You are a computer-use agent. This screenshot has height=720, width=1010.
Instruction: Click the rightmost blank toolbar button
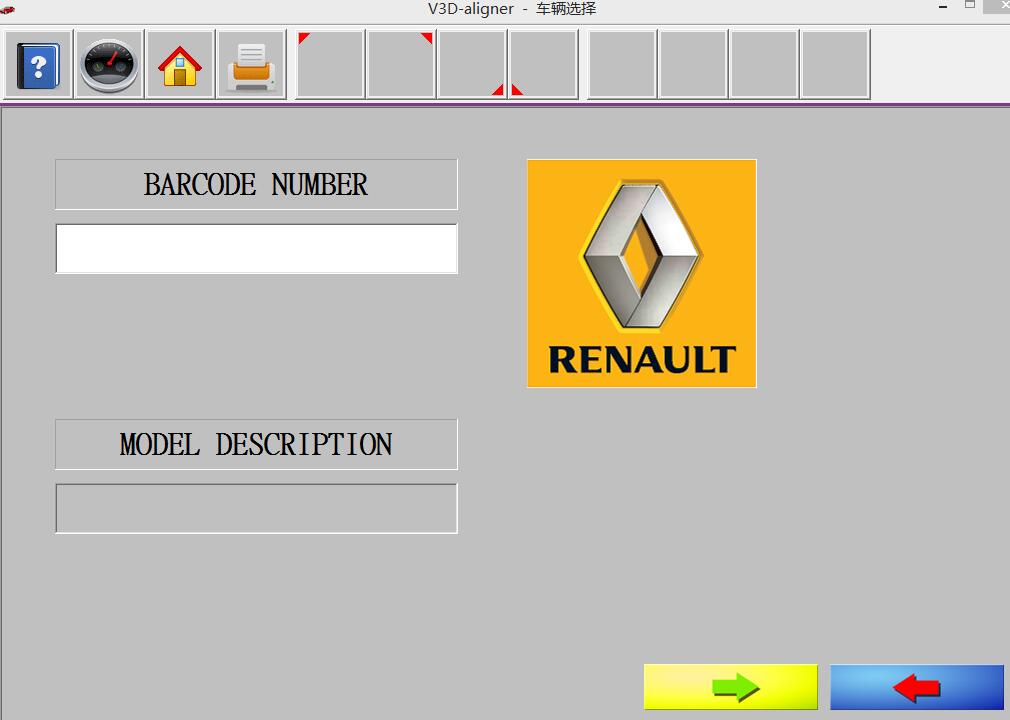pos(835,65)
